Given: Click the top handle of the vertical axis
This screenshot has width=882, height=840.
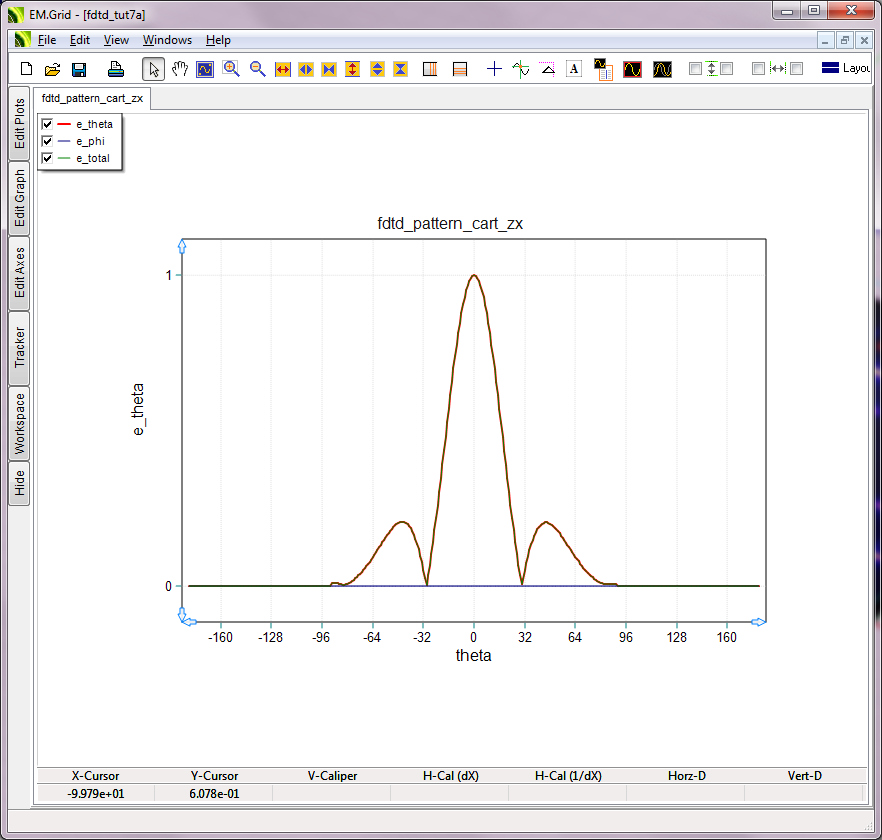Looking at the screenshot, I should pyautogui.click(x=182, y=245).
